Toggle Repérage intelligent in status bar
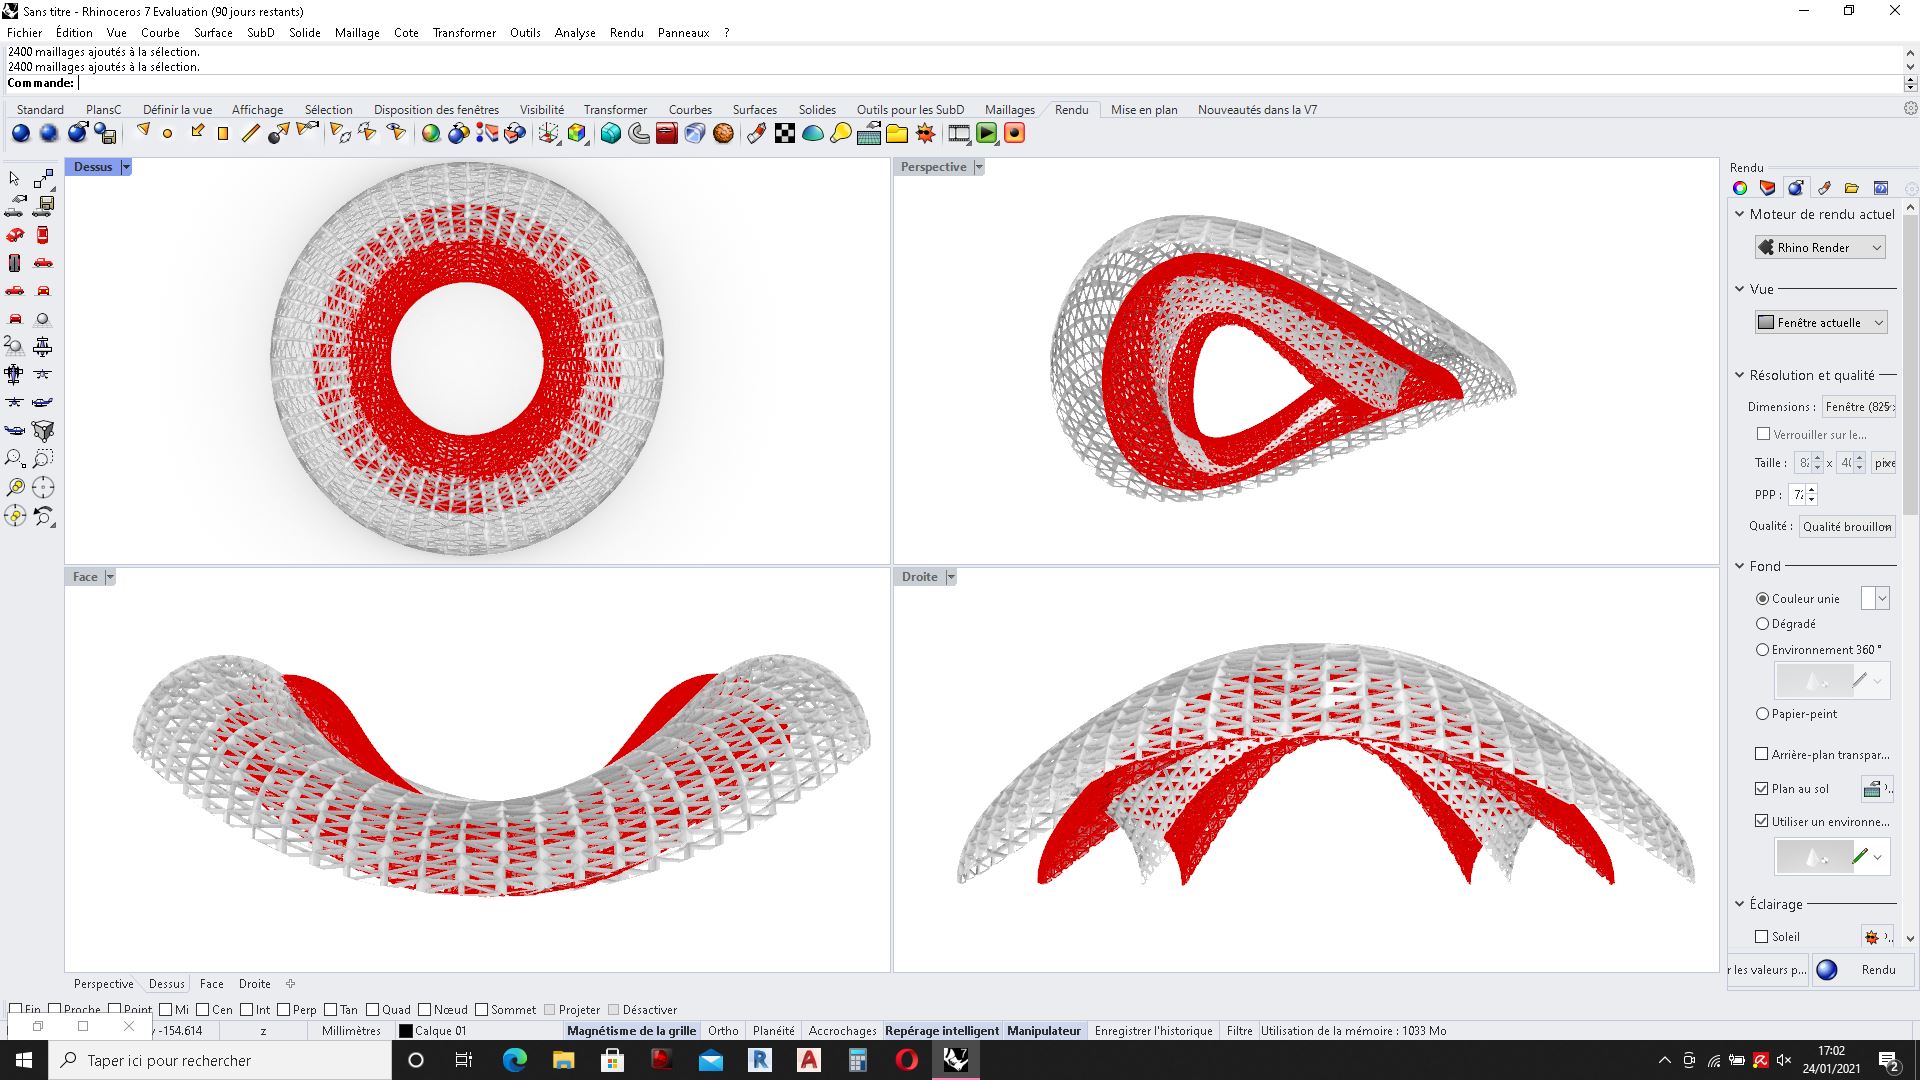 tap(941, 1031)
